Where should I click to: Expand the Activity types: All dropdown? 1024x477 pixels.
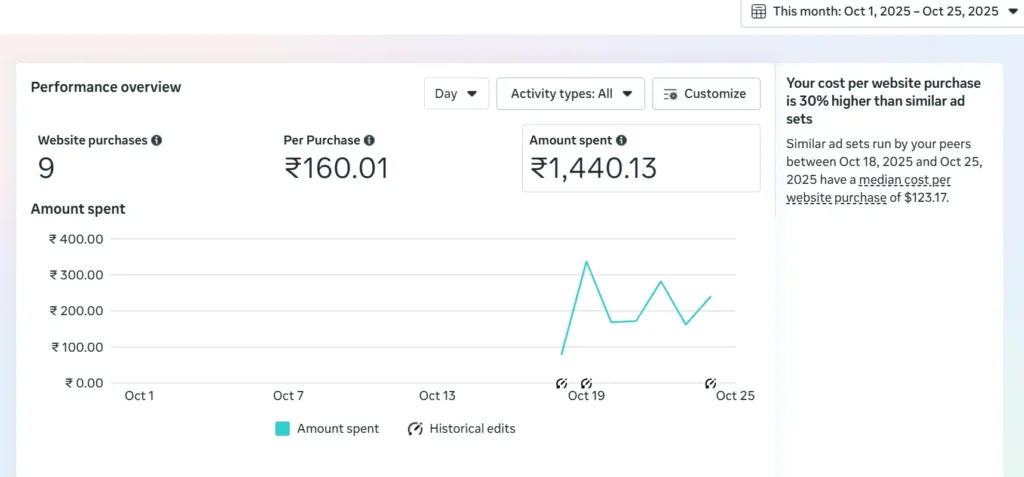click(570, 94)
